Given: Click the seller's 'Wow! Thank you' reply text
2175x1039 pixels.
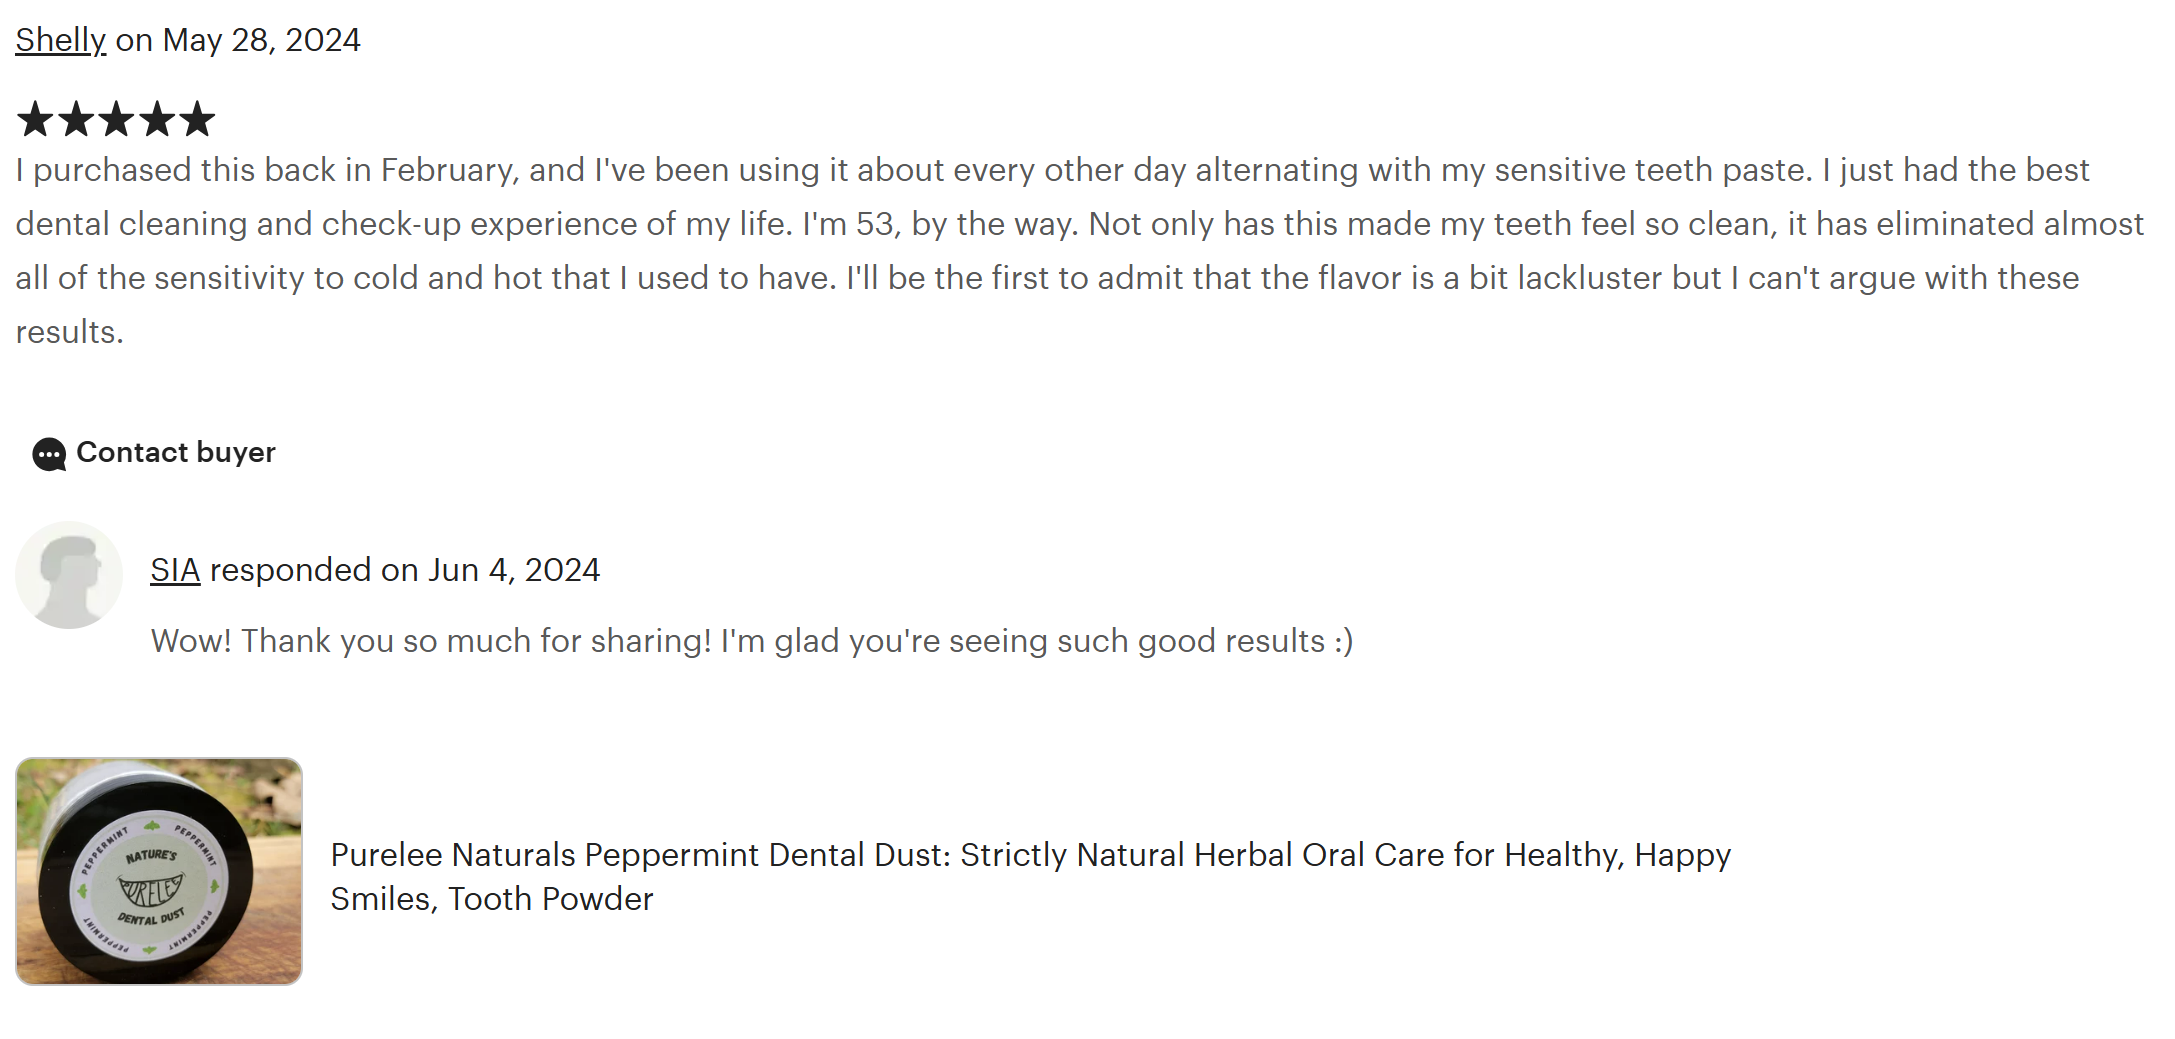Looking at the screenshot, I should 751,641.
